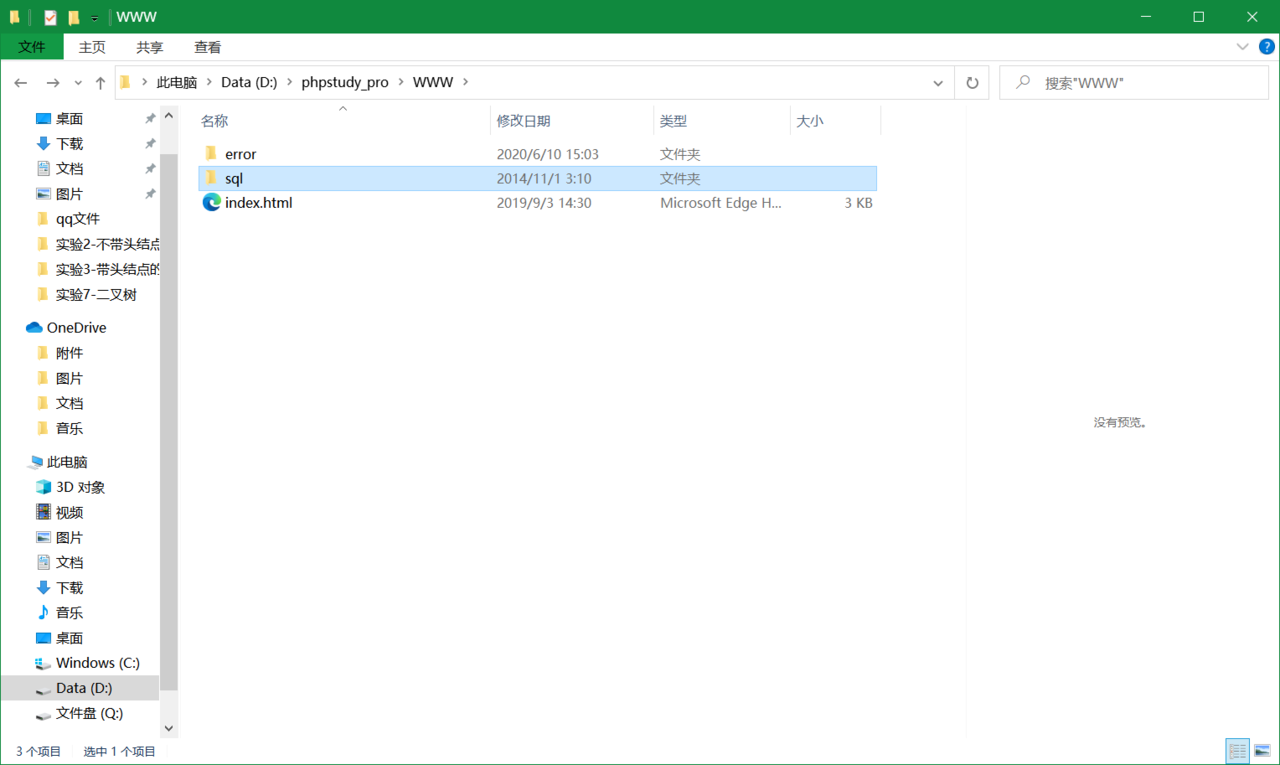Click Data (D:) breadcrumb in address bar
The image size is (1280, 765).
[249, 83]
